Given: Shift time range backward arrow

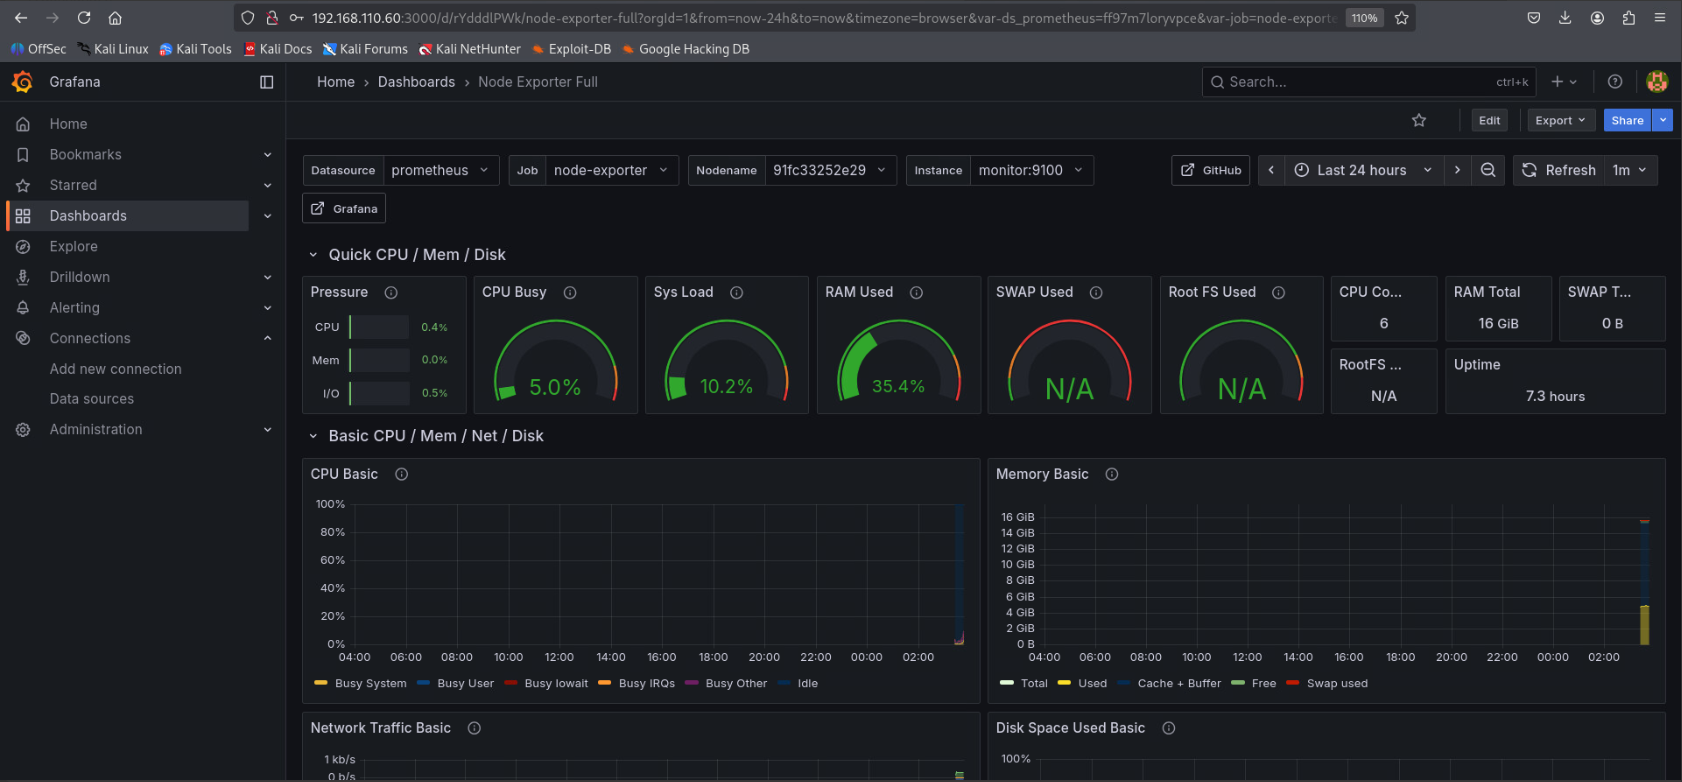Looking at the screenshot, I should [1271, 171].
